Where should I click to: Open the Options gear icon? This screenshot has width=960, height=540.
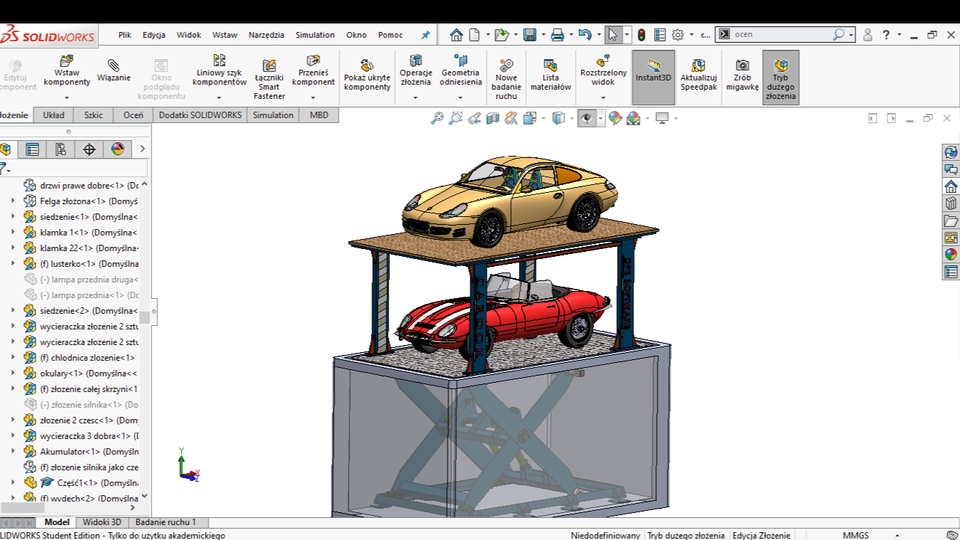pos(678,35)
